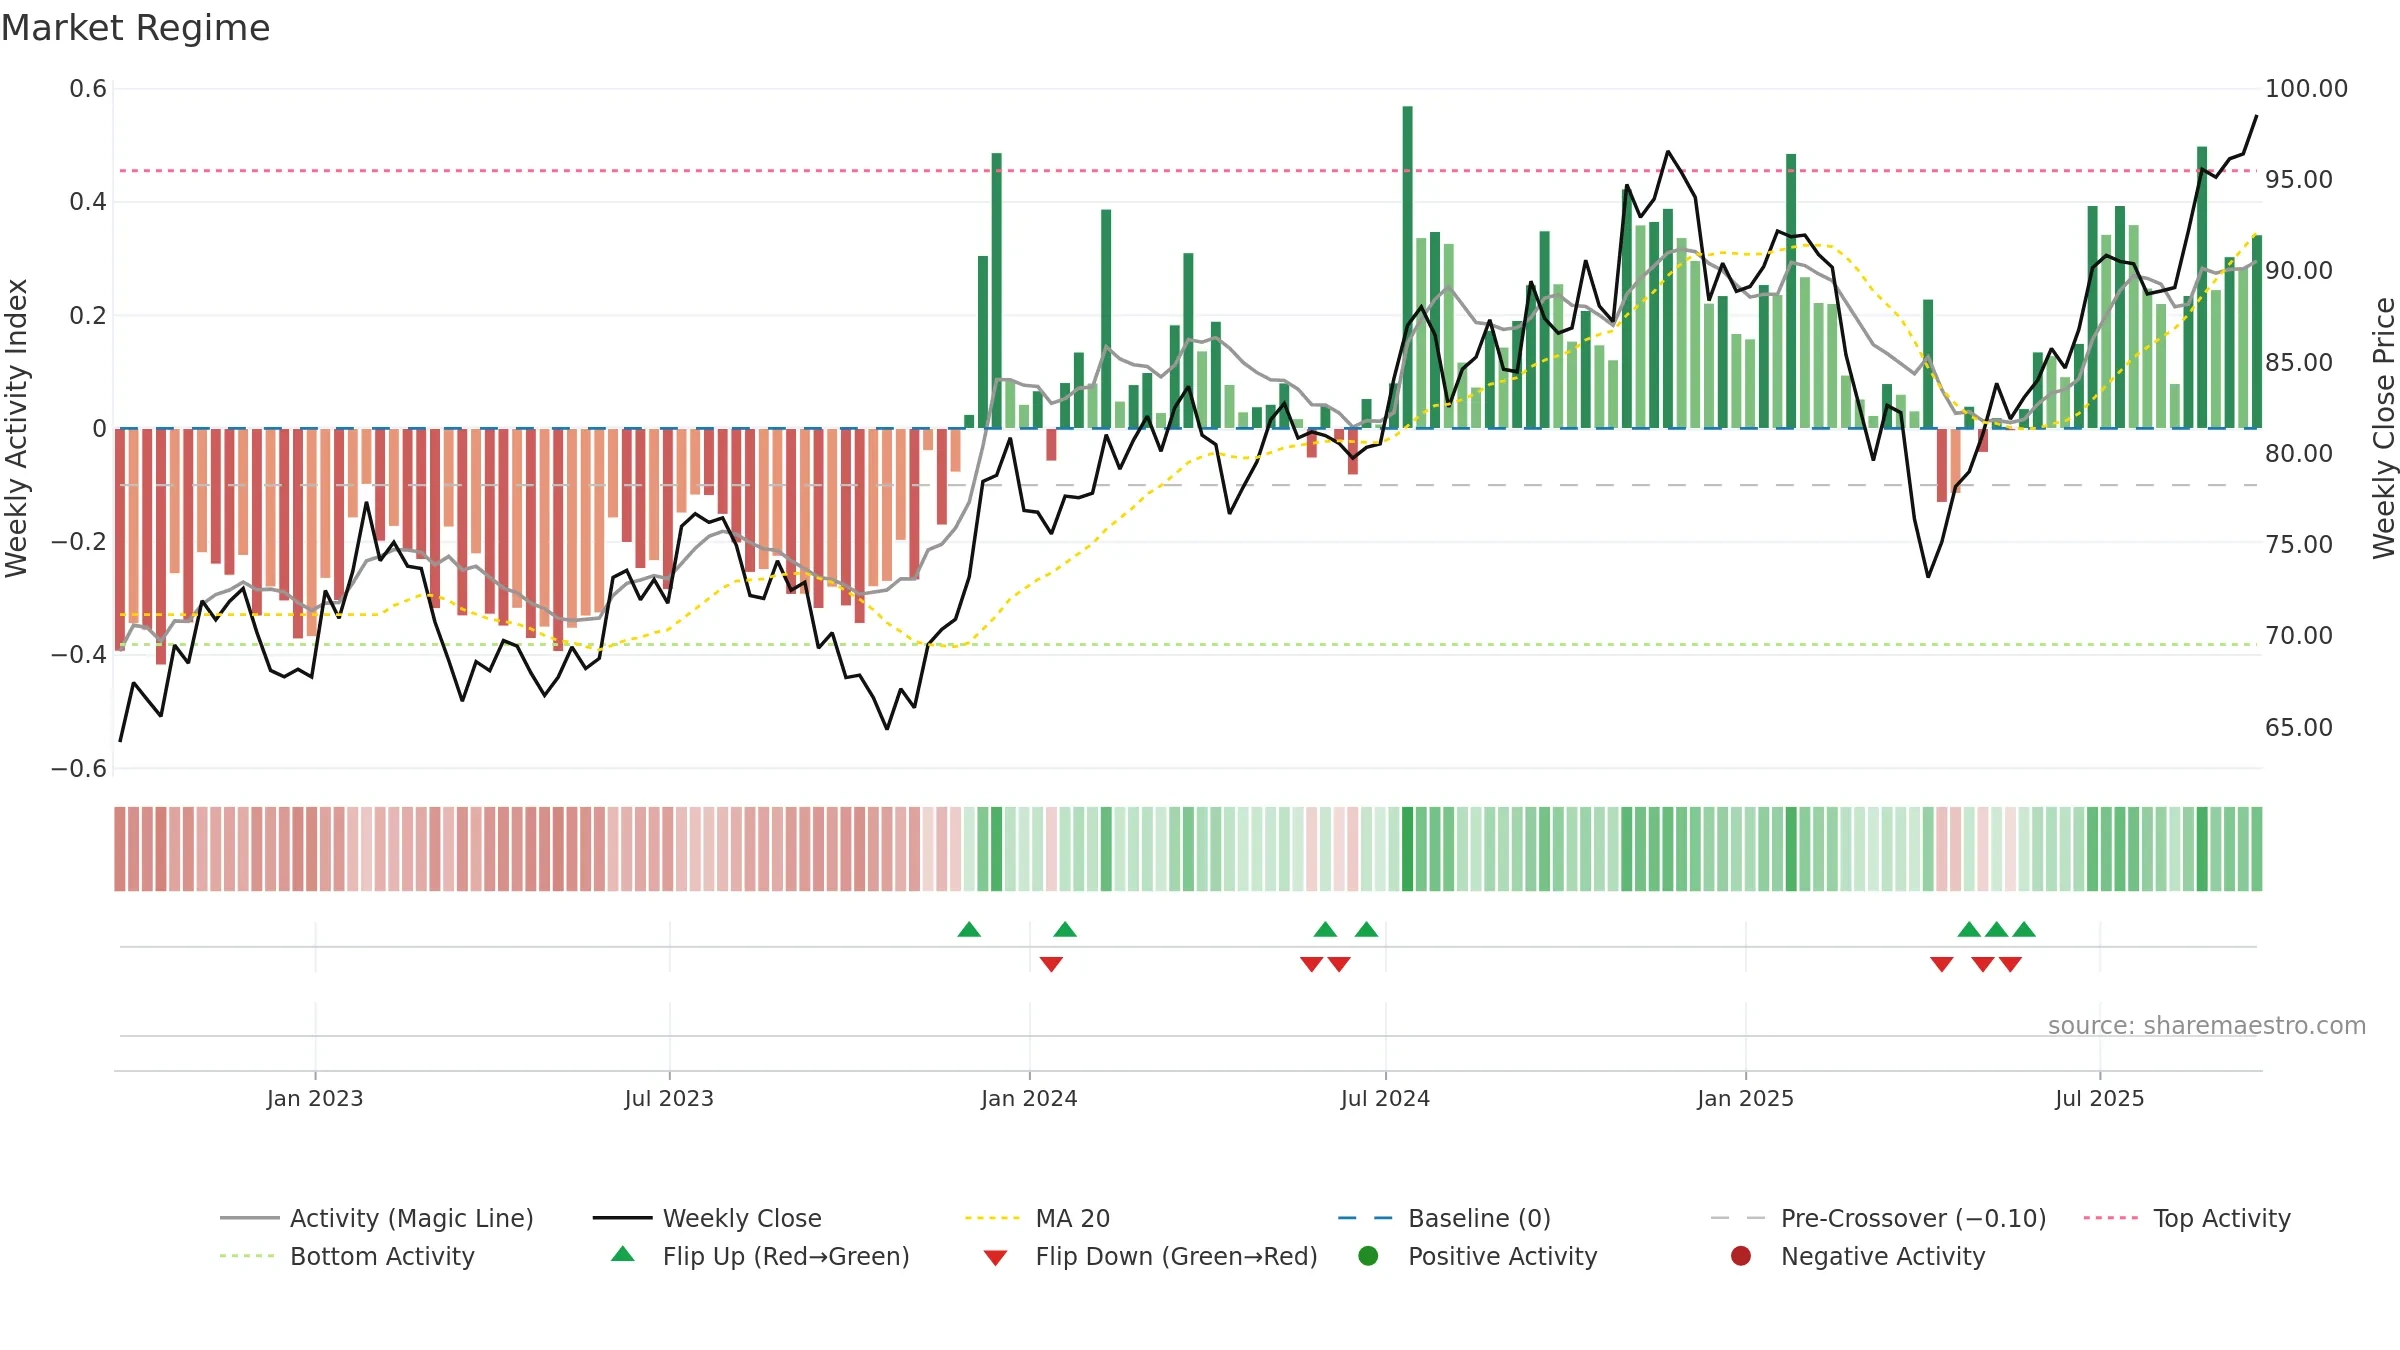The image size is (2400, 1350).
Task: Toggle the Weekly Close legend entry
Action: click(707, 1218)
